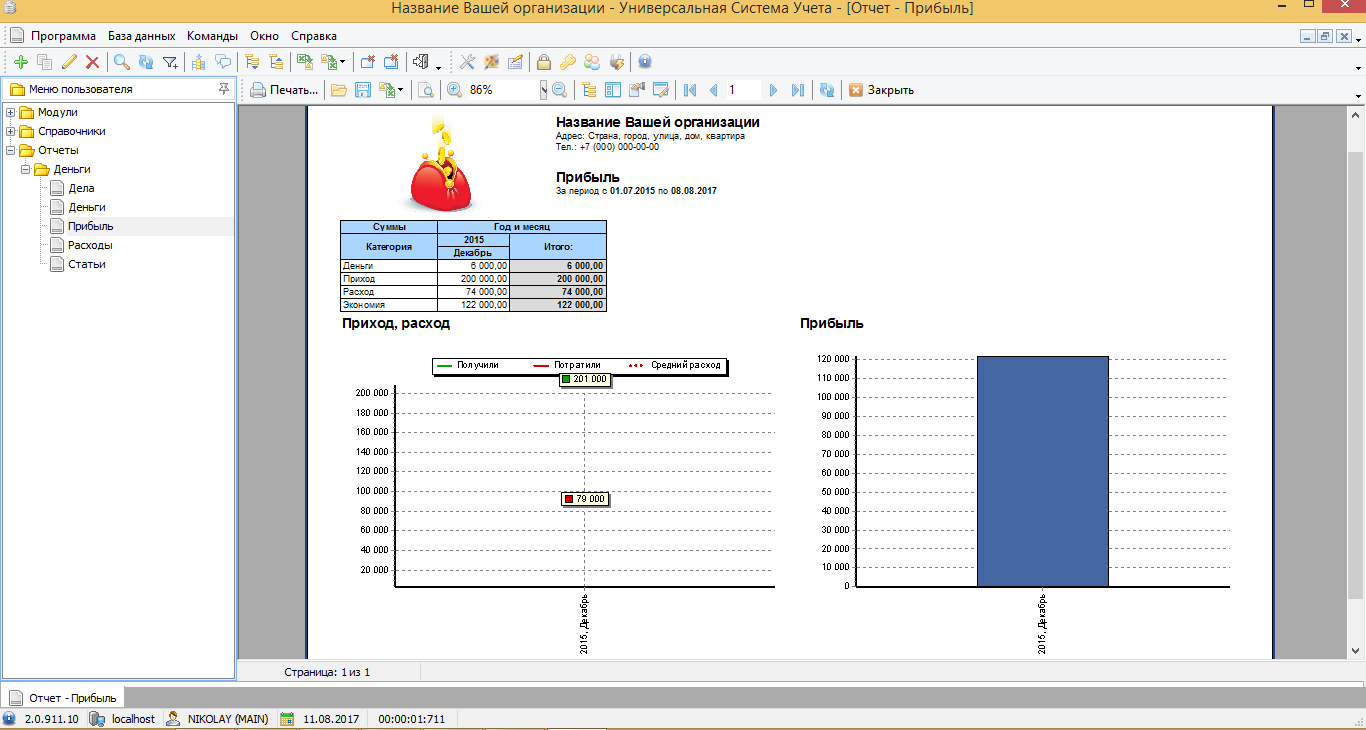Click the page number input field
This screenshot has height=730, width=1366.
coord(744,90)
